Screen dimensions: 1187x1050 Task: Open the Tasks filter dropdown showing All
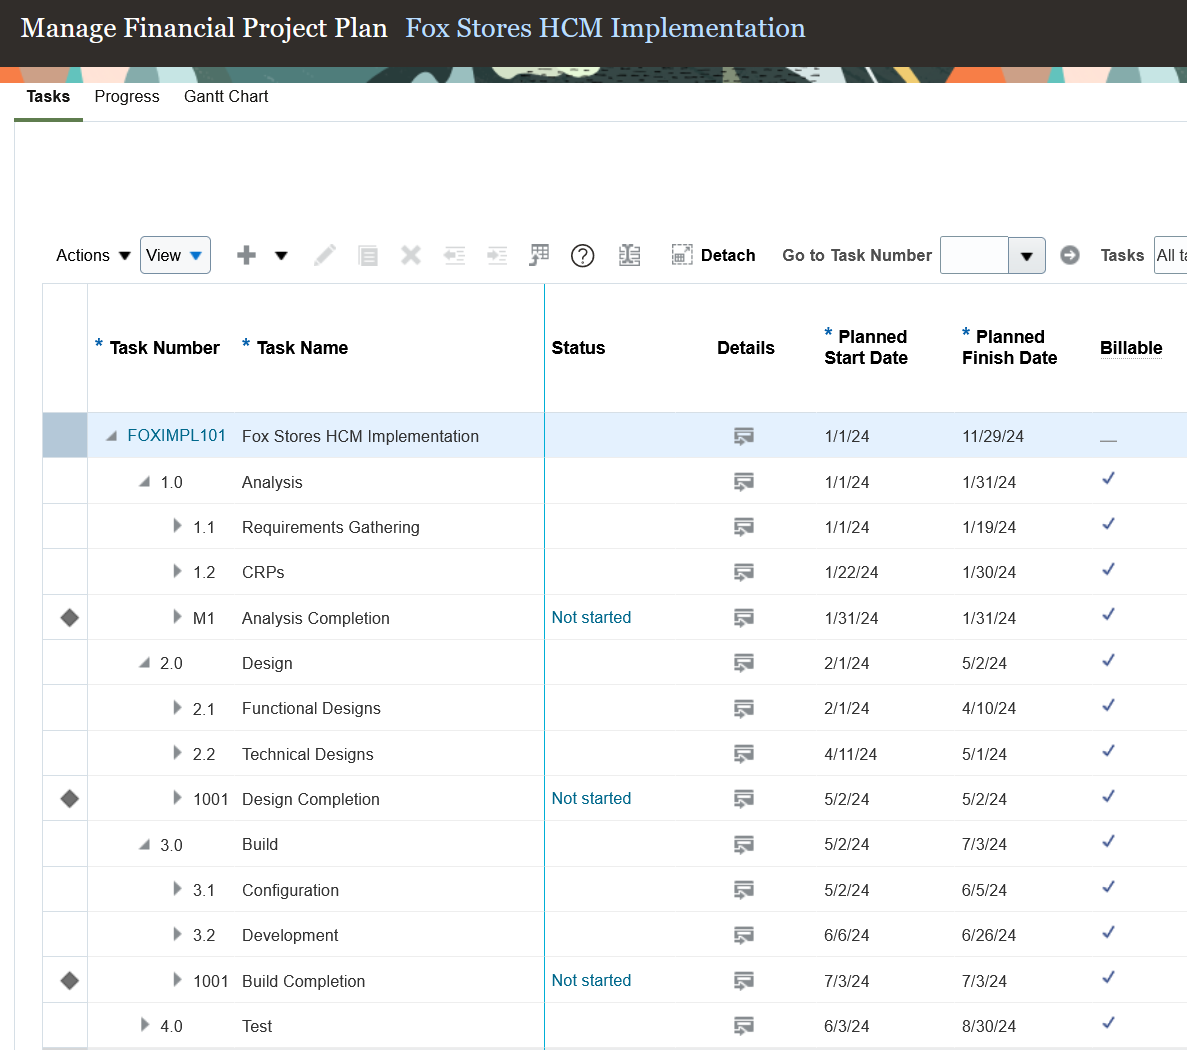pos(1170,255)
